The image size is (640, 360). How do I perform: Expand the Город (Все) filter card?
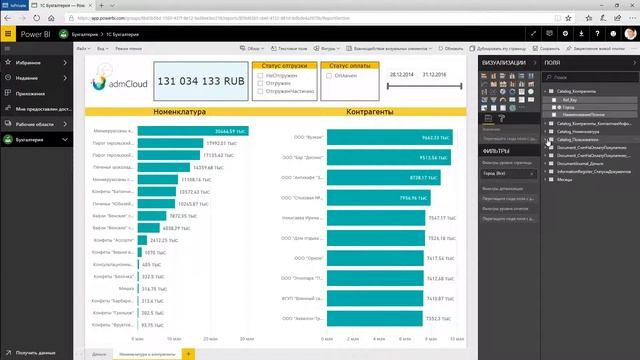click(509, 173)
